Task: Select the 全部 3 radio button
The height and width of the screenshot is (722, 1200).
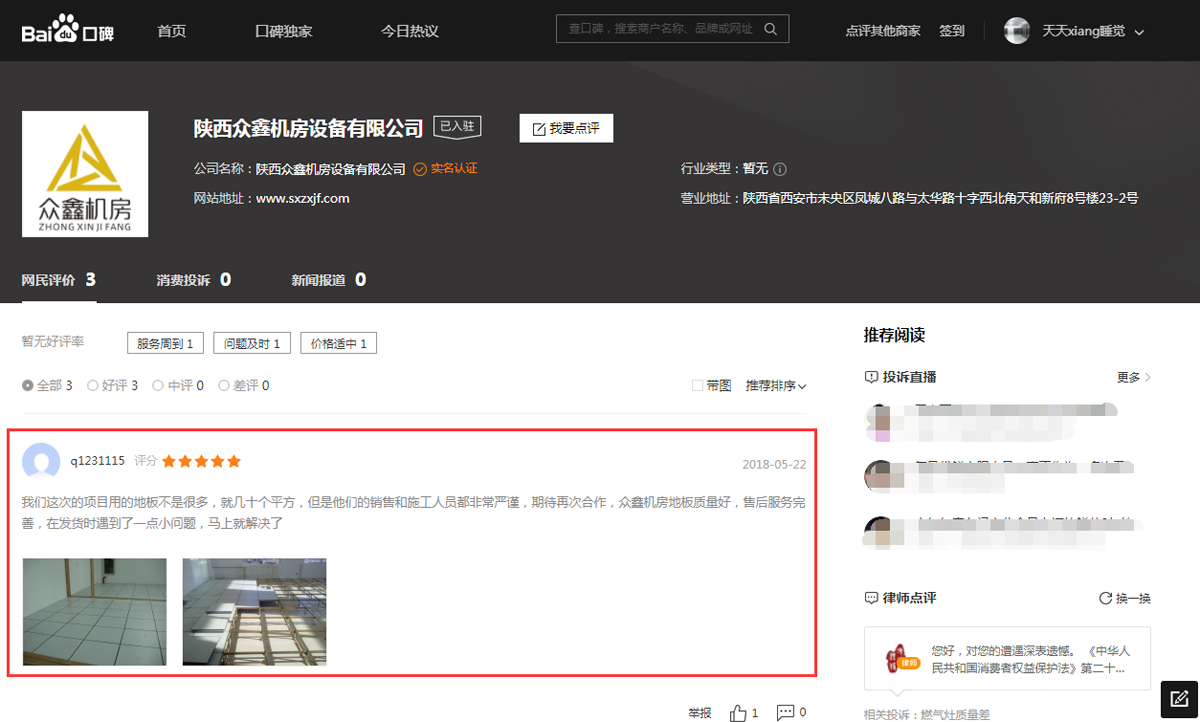Action: 28,385
